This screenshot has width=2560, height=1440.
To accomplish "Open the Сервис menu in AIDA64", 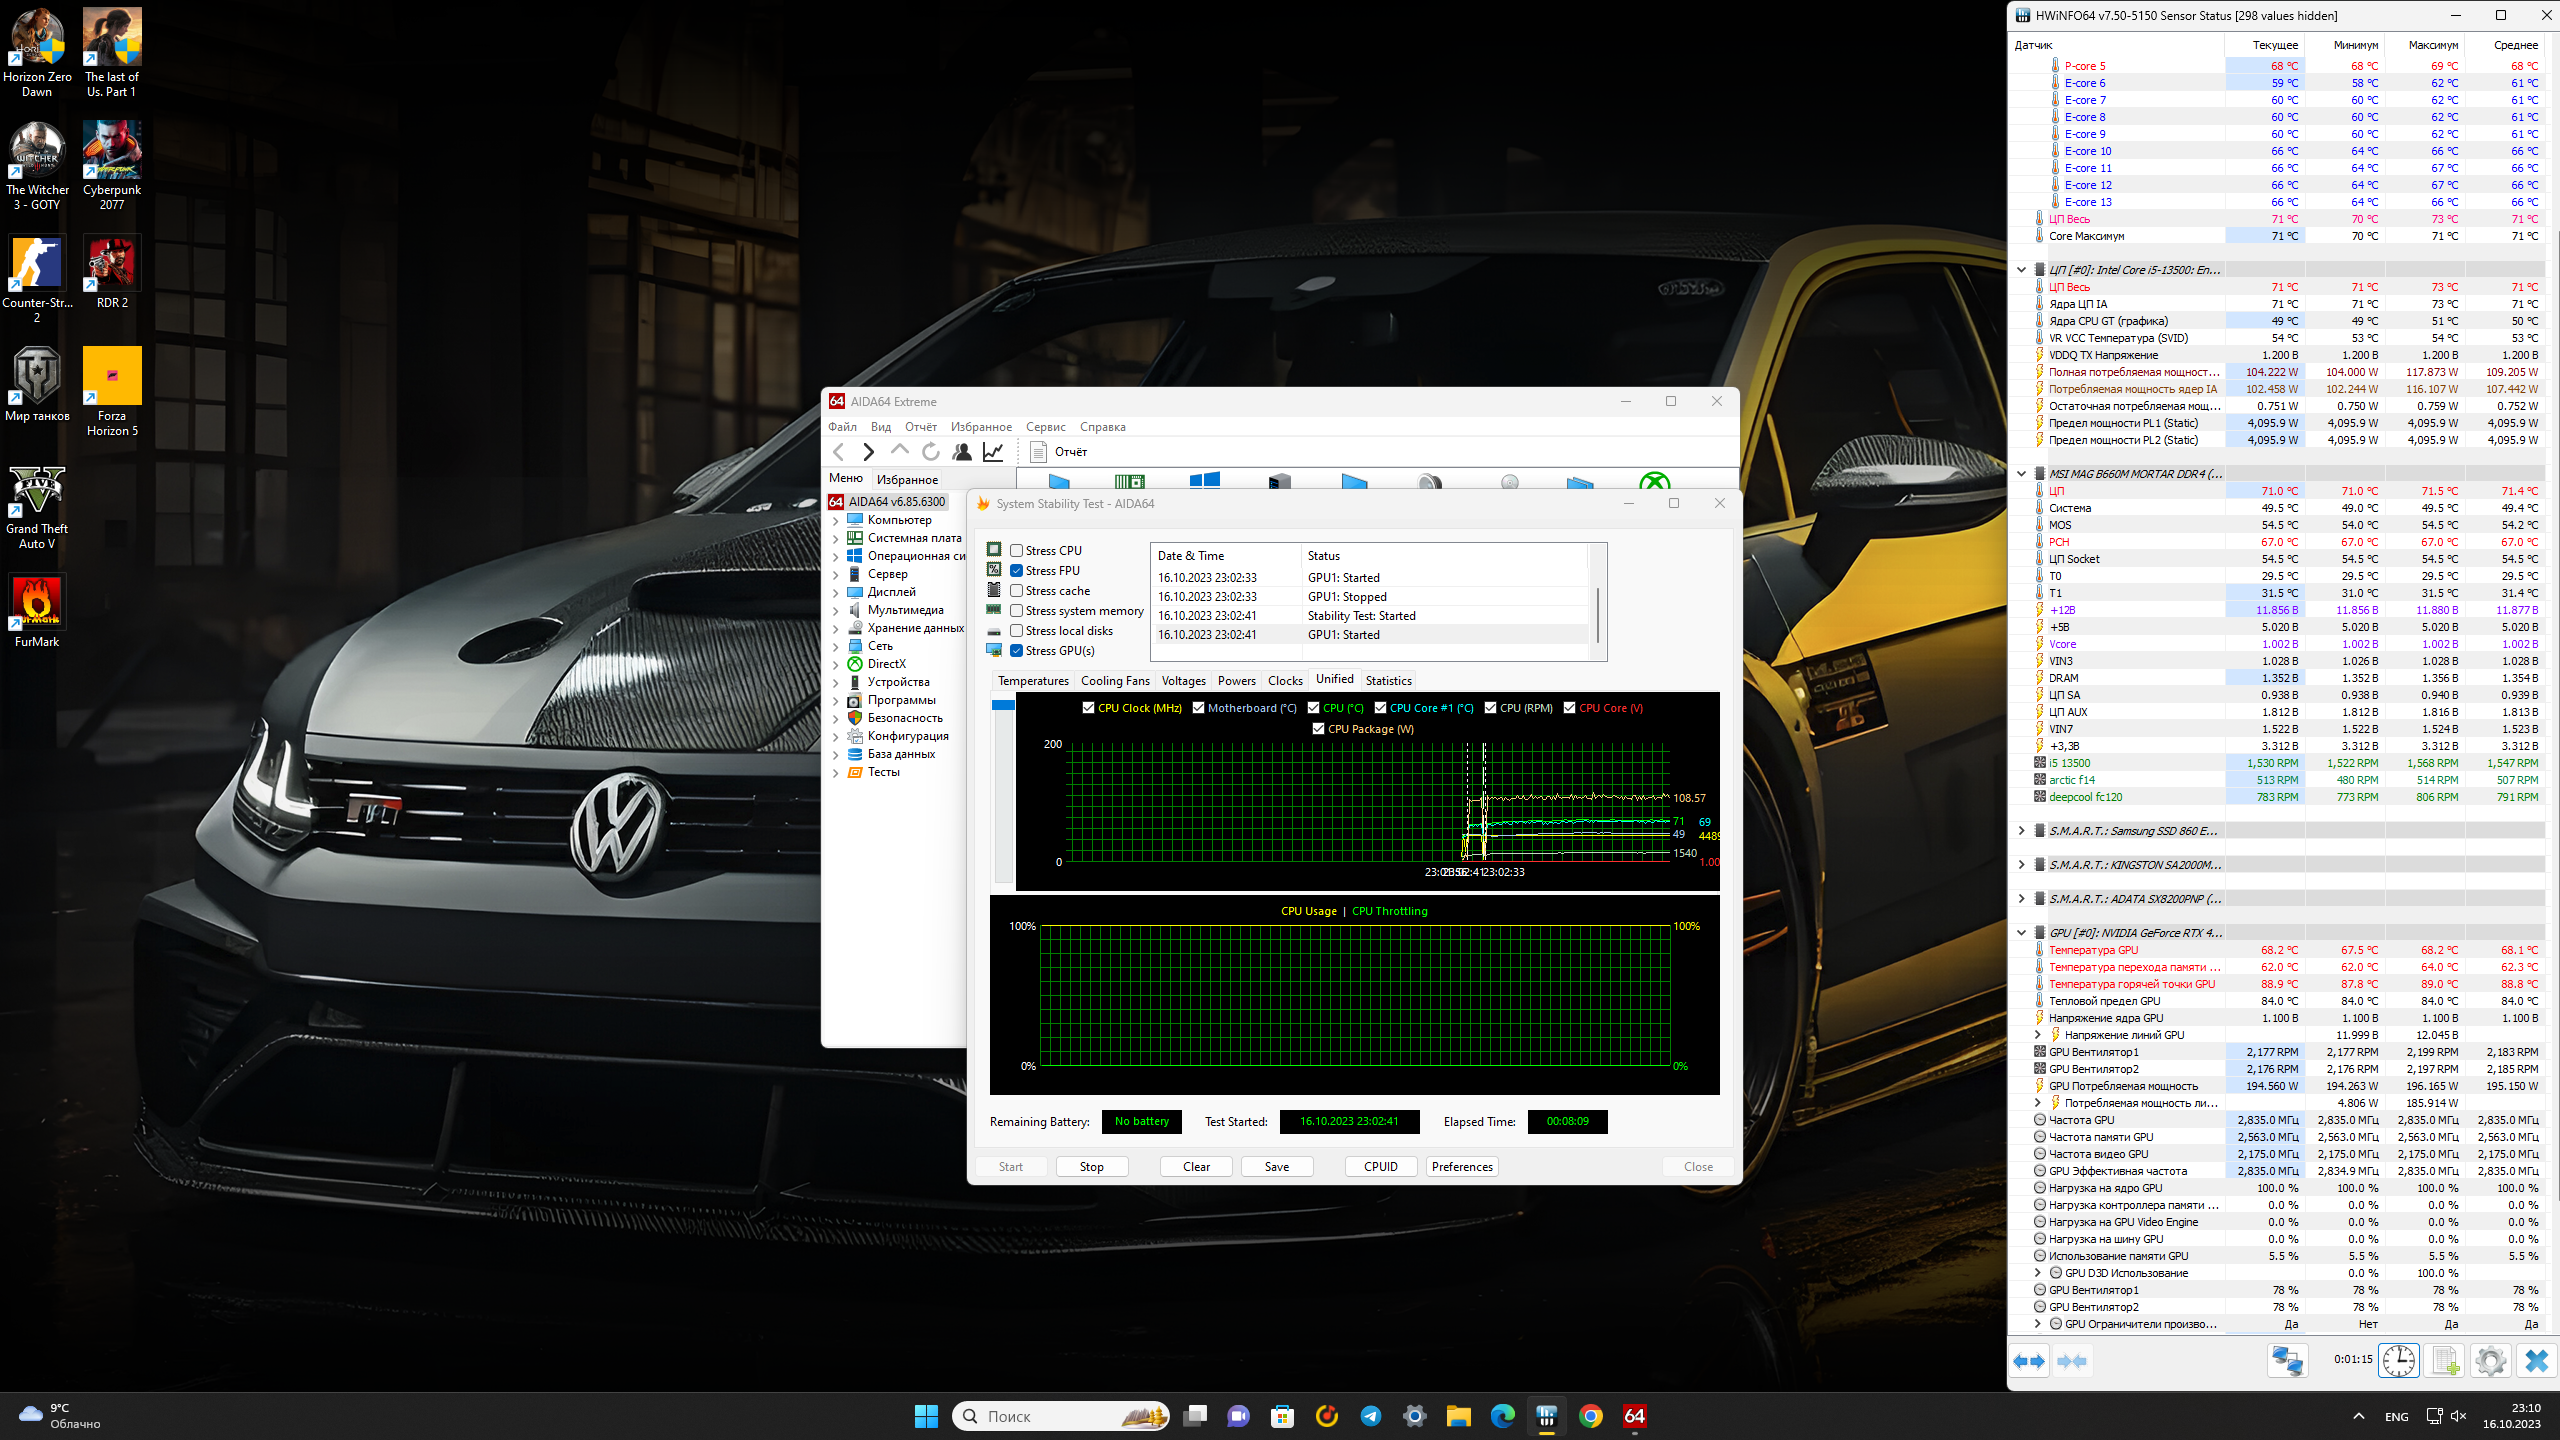I will click(x=1045, y=427).
